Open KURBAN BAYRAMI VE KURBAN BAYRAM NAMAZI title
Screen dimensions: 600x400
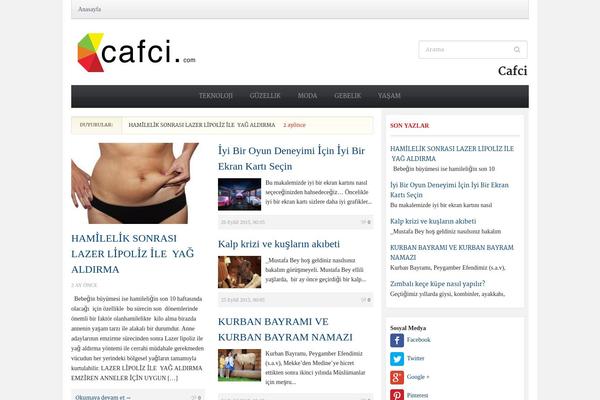point(285,330)
